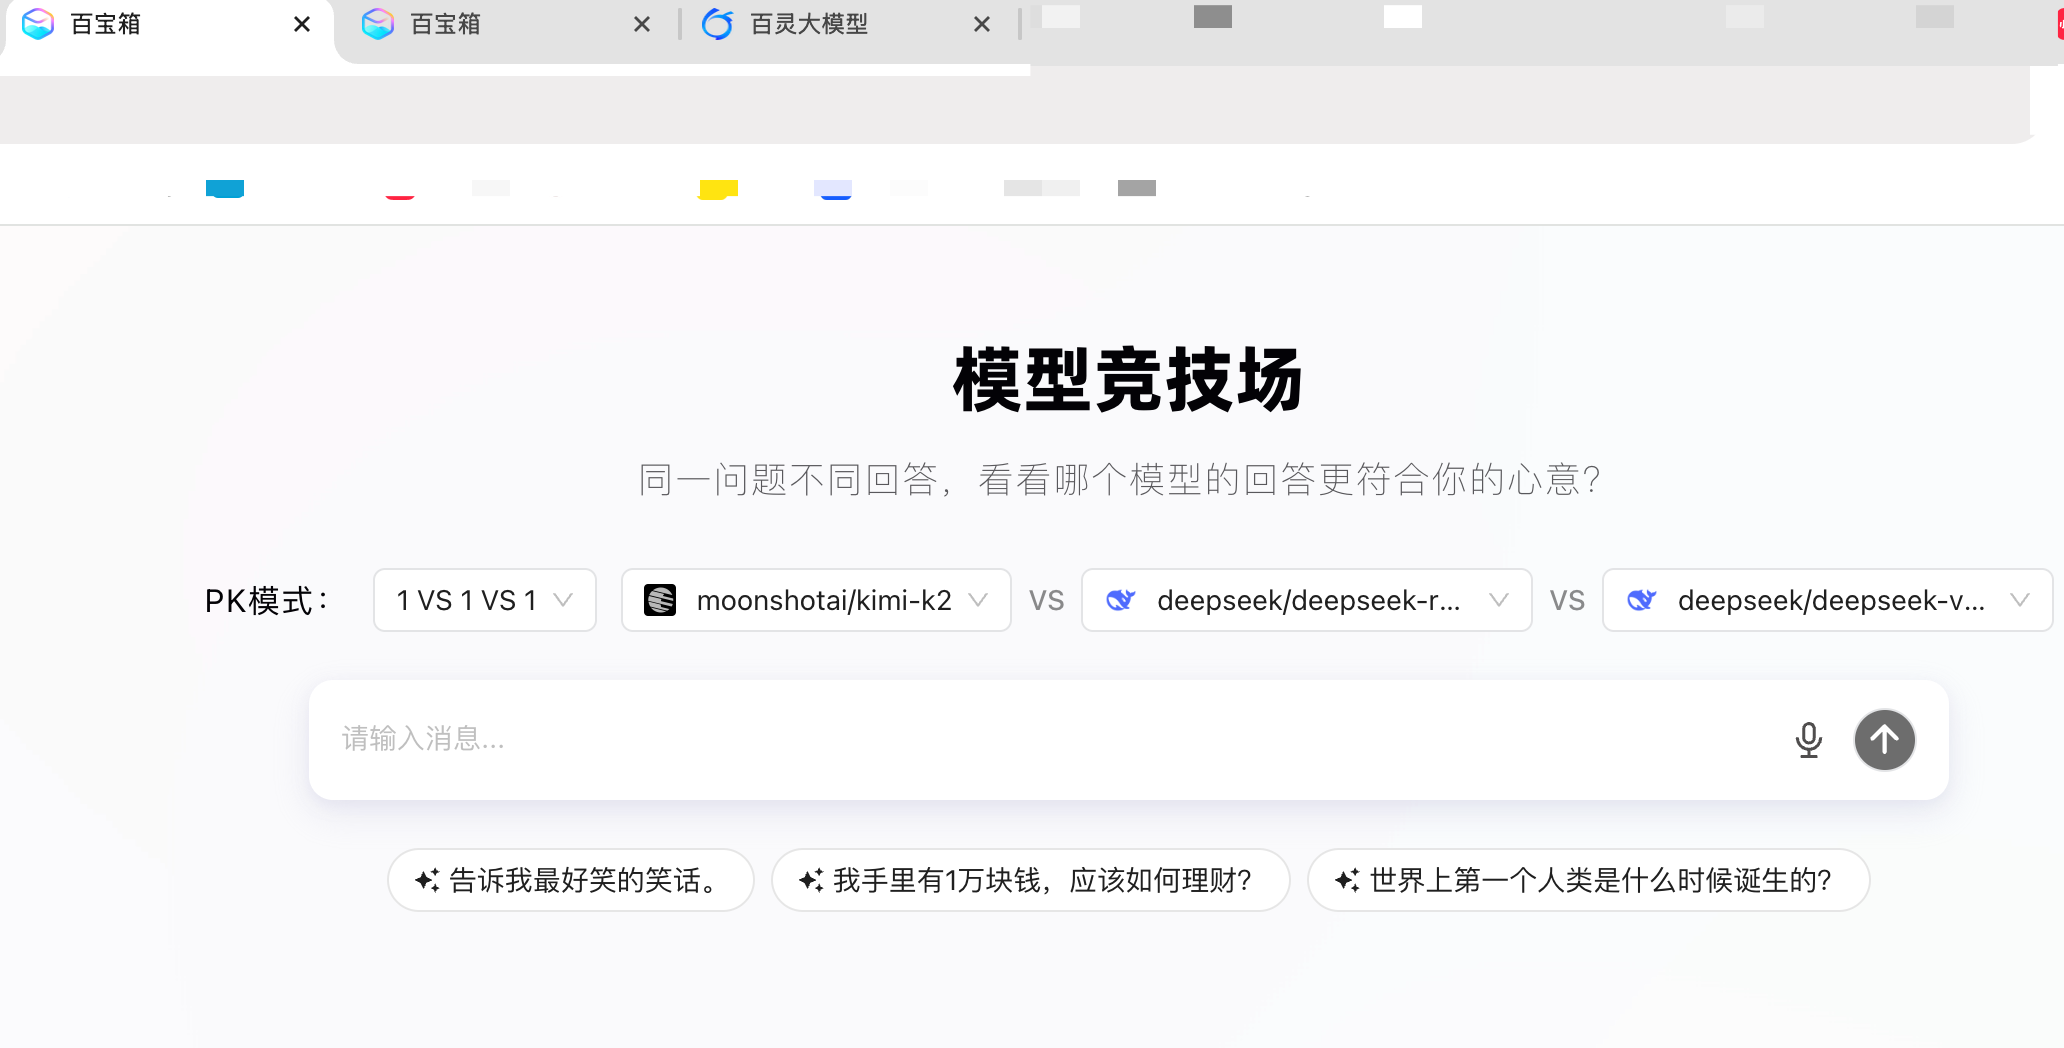Choose the 我手里有1万块钱 finance suggestion
The image size is (2064, 1048).
(1041, 880)
